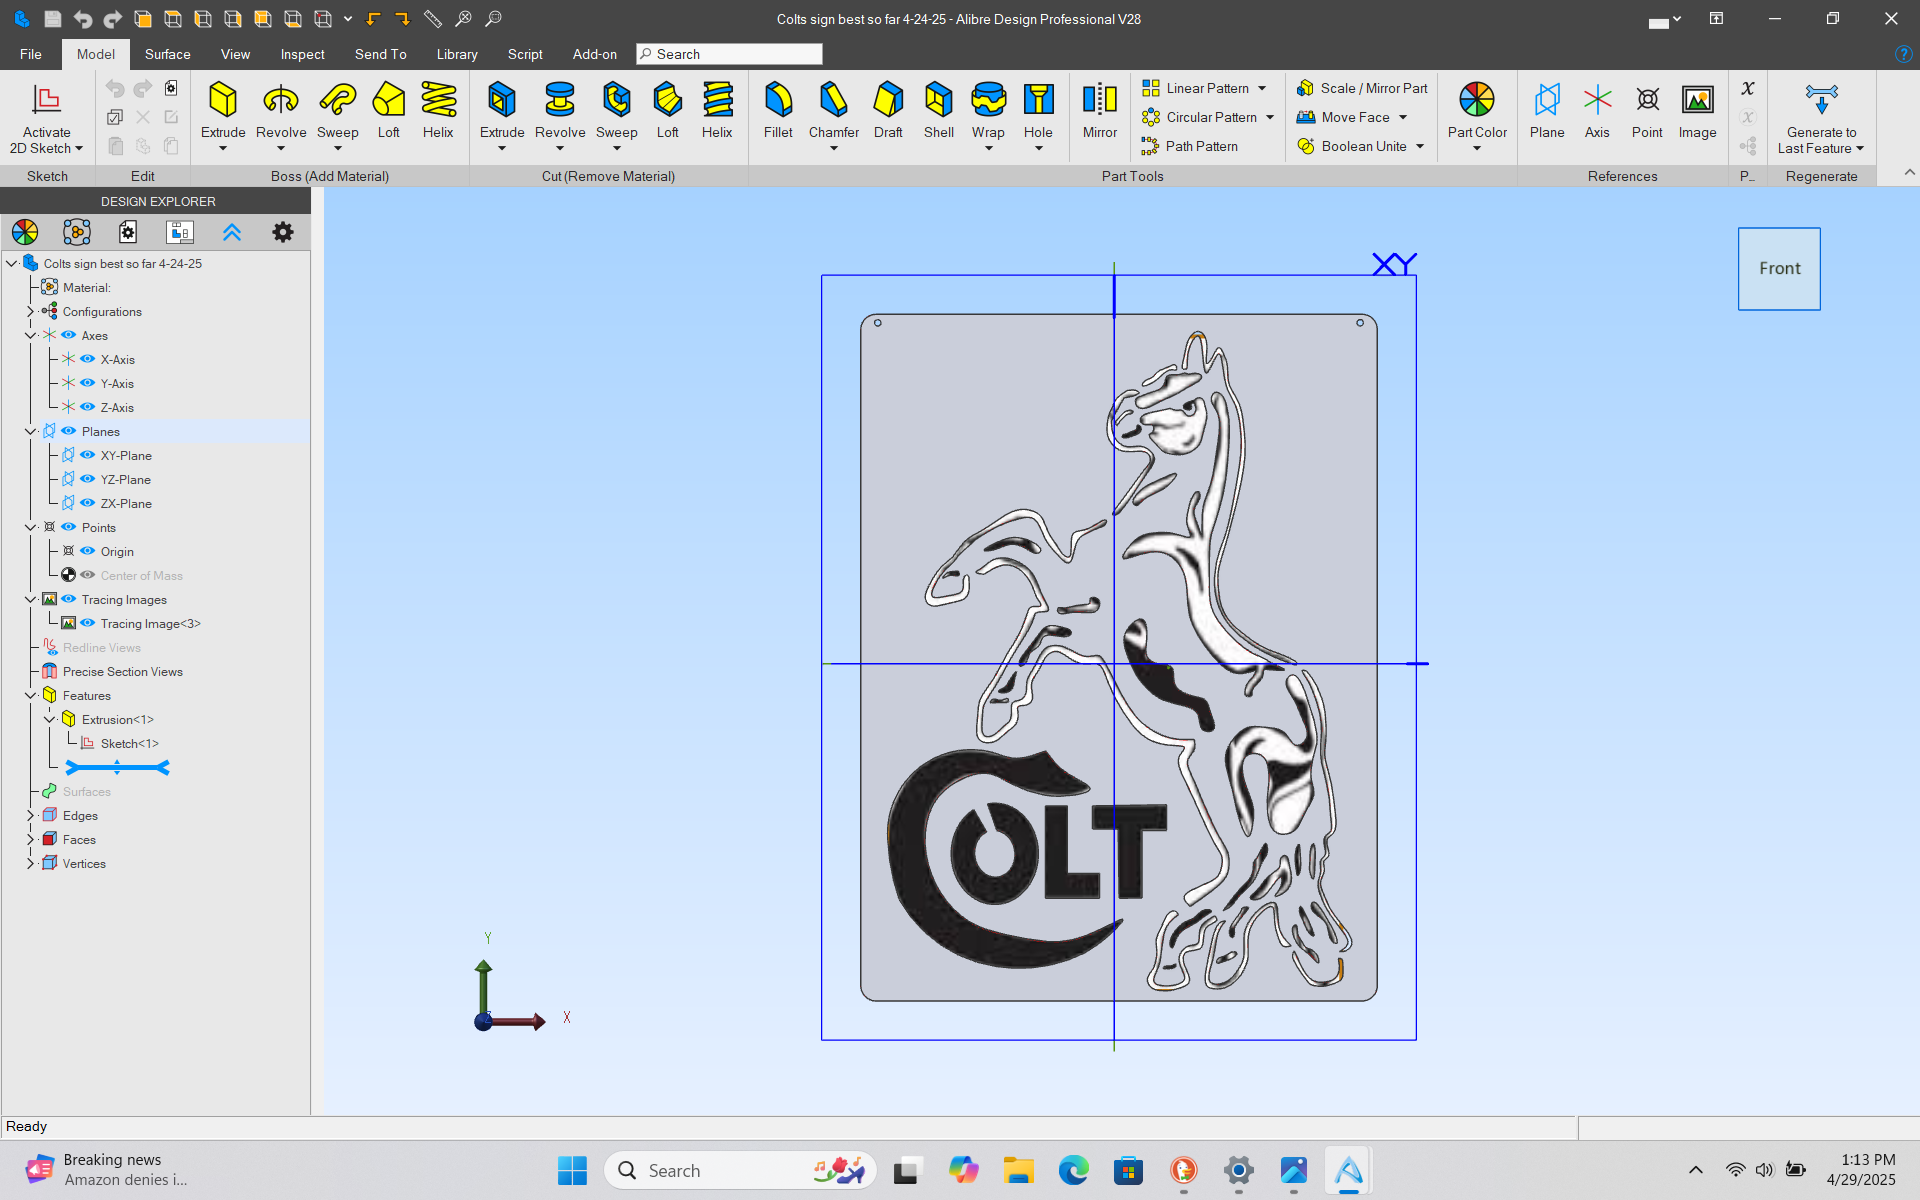This screenshot has height=1200, width=1920.
Task: Switch to the Inspect tab
Action: 302,54
